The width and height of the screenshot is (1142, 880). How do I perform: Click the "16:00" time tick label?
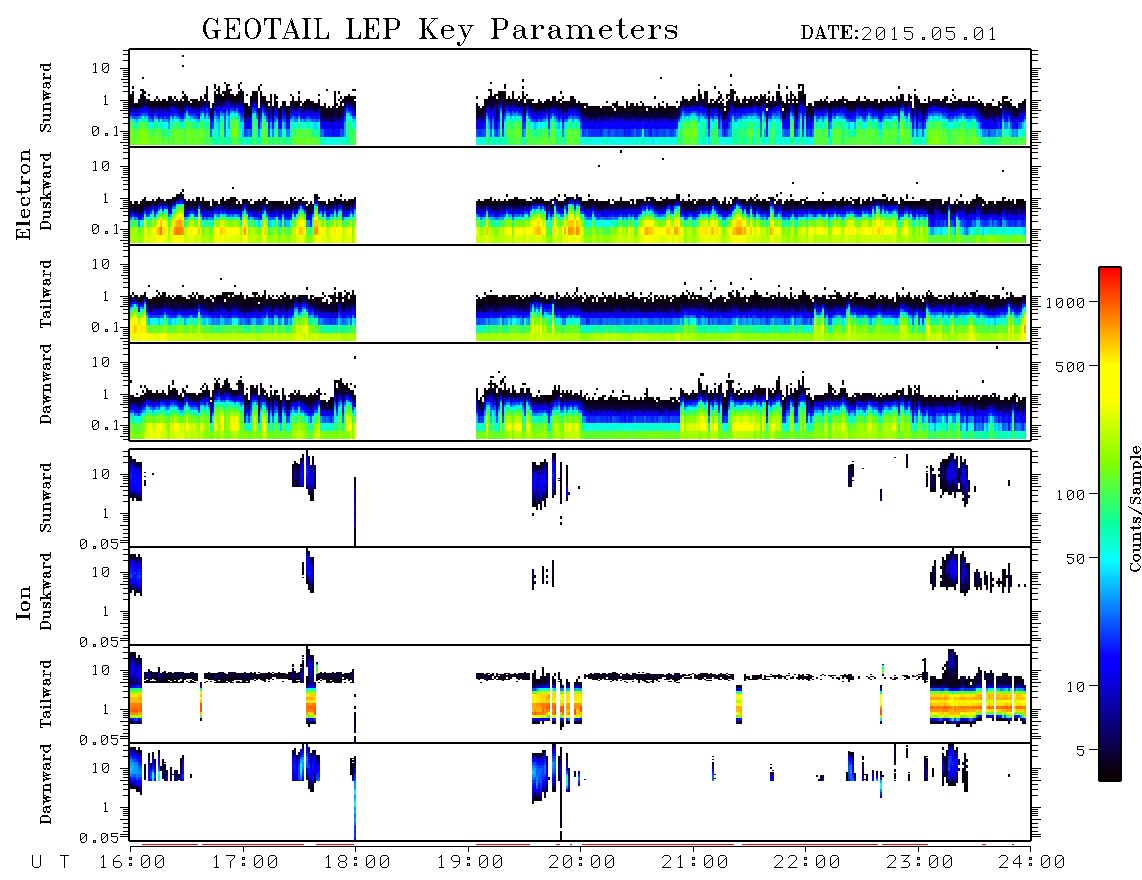click(133, 863)
